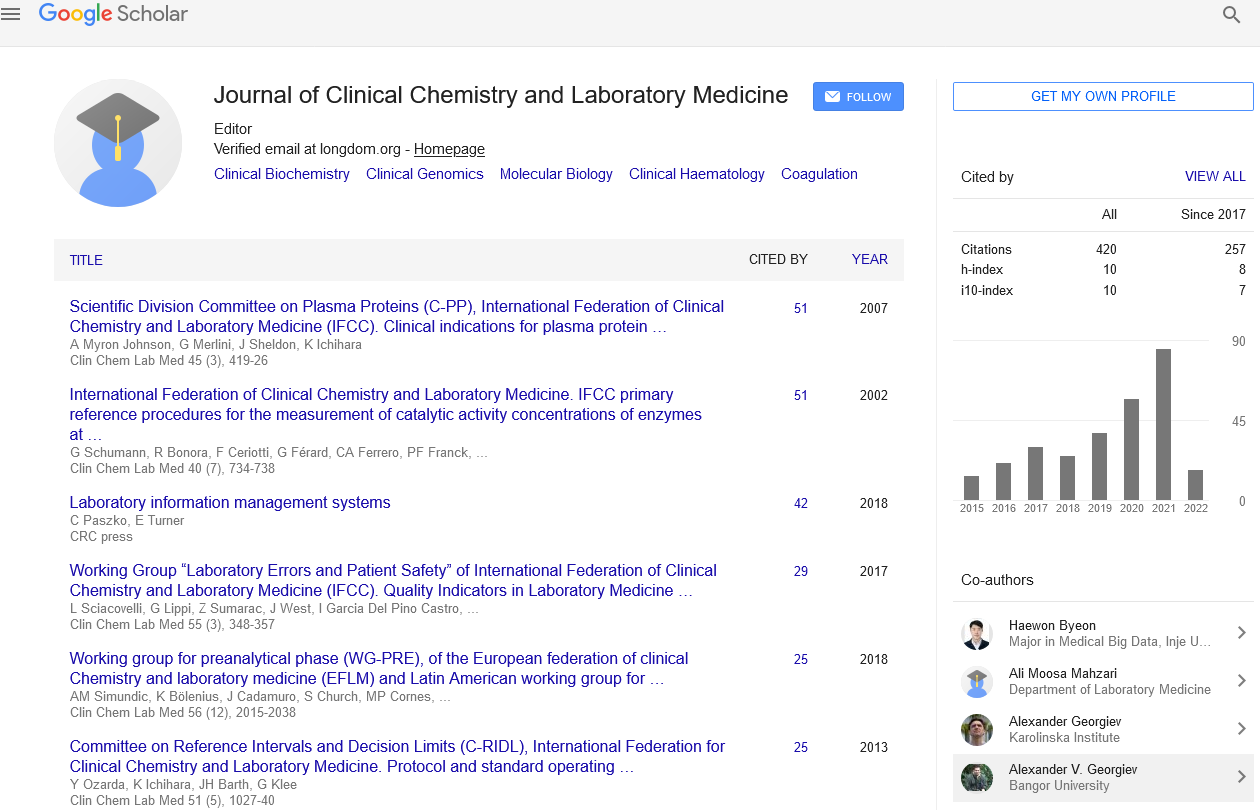The width and height of the screenshot is (1260, 810).
Task: Open Haewon Byeon's co-author photo
Action: (976, 634)
